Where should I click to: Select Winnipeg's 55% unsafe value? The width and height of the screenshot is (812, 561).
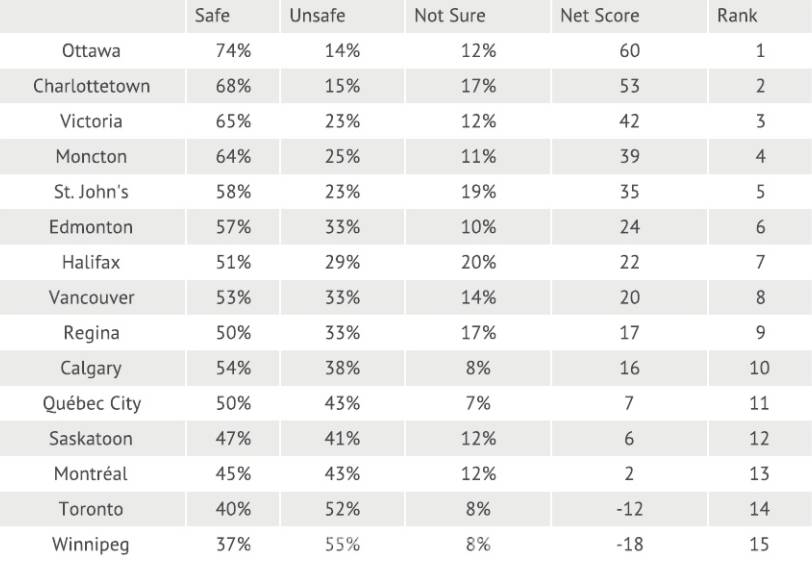coord(342,545)
